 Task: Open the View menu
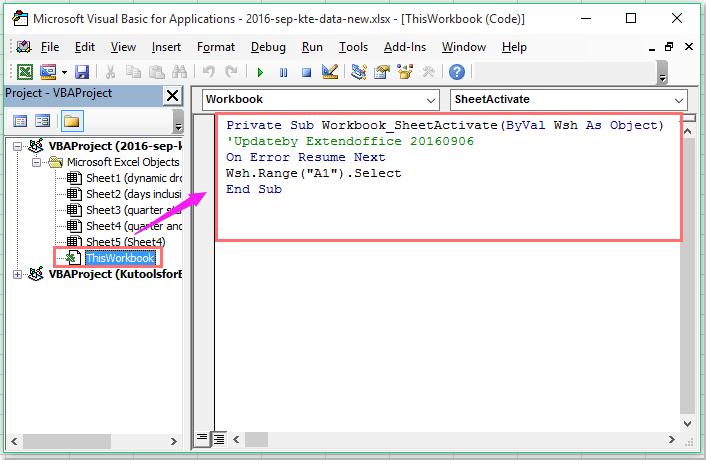[123, 47]
